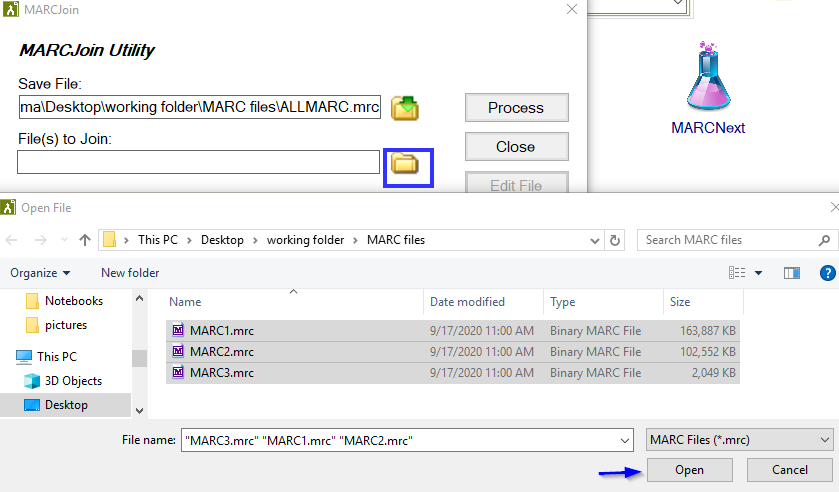This screenshot has width=839, height=492.
Task: Refresh the MARC files folder listing
Action: (615, 240)
